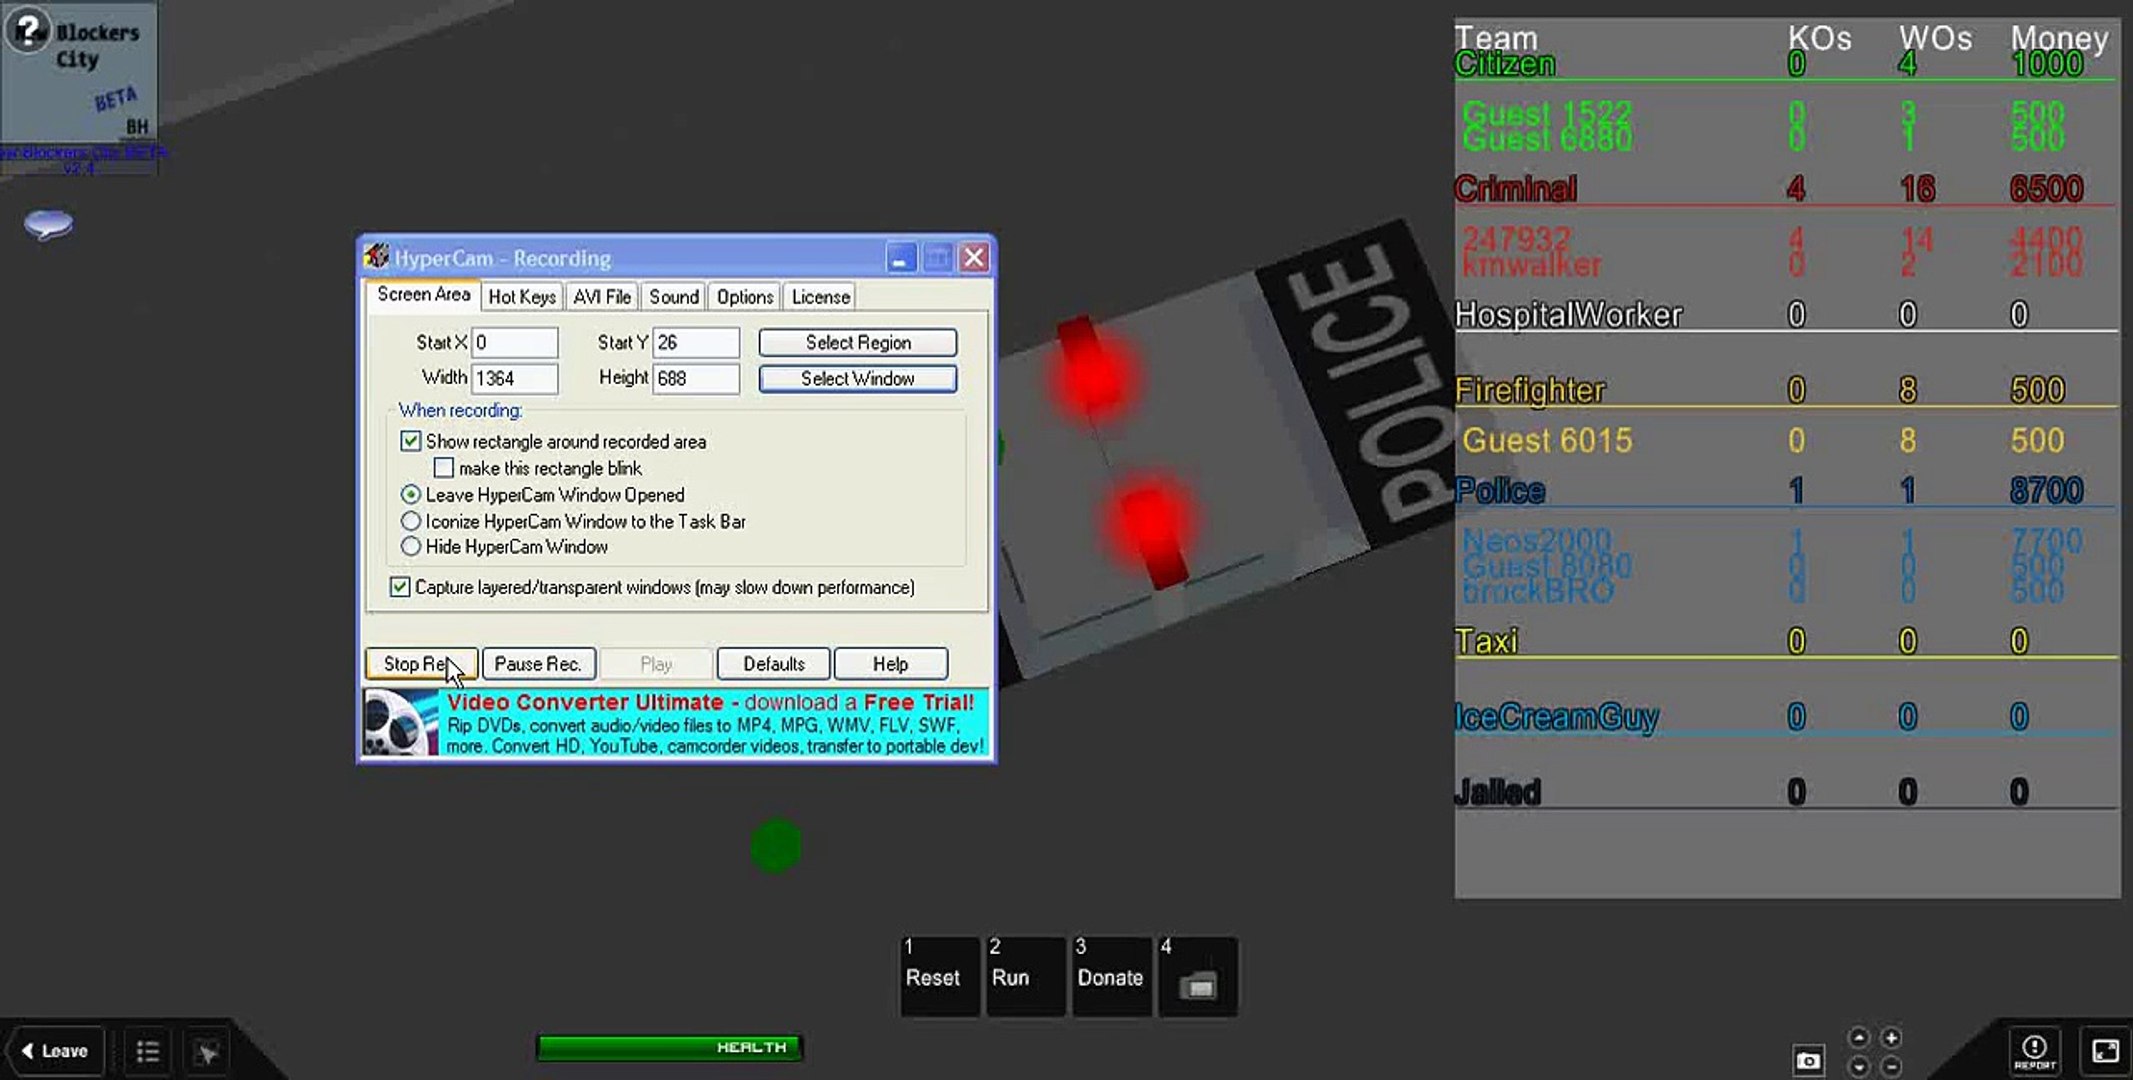Image resolution: width=2133 pixels, height=1080 pixels.
Task: Open the AVI File tab
Action: coord(601,297)
